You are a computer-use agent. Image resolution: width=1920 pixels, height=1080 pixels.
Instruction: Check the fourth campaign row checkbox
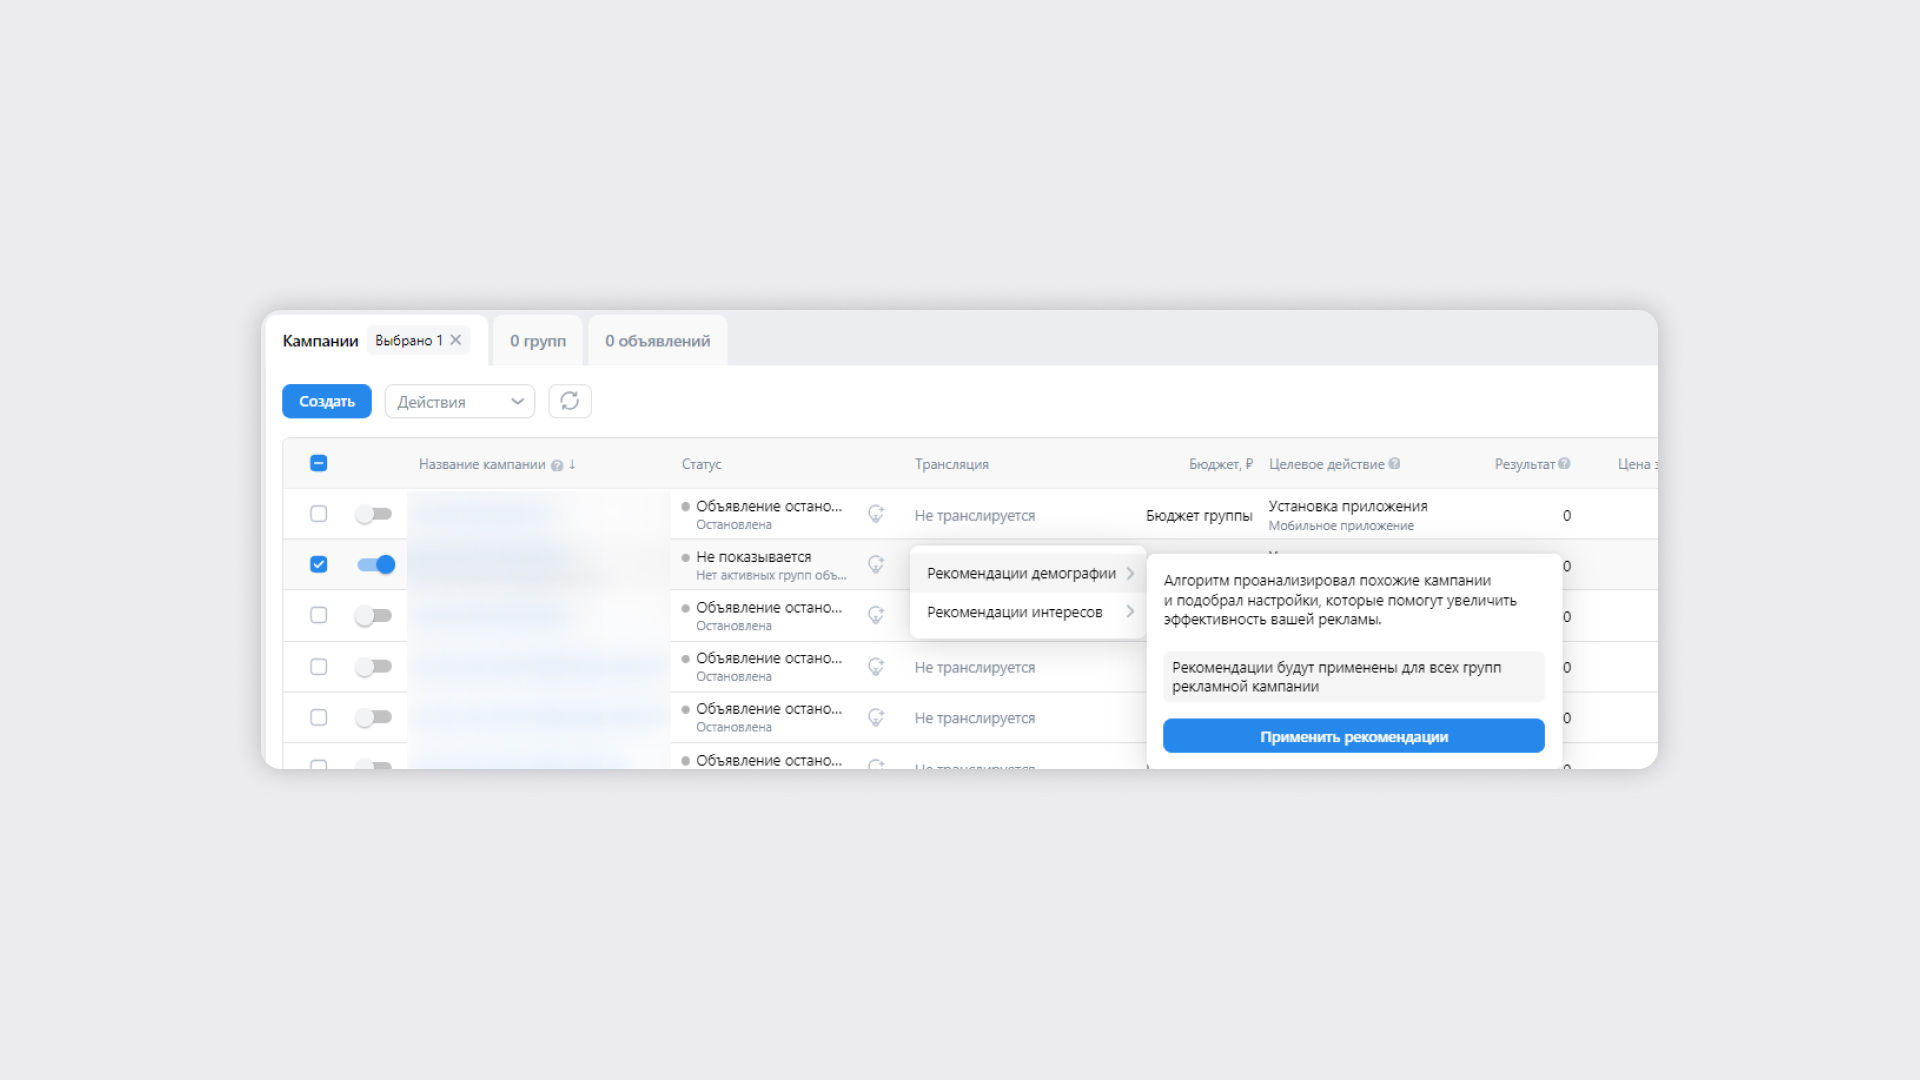319,667
